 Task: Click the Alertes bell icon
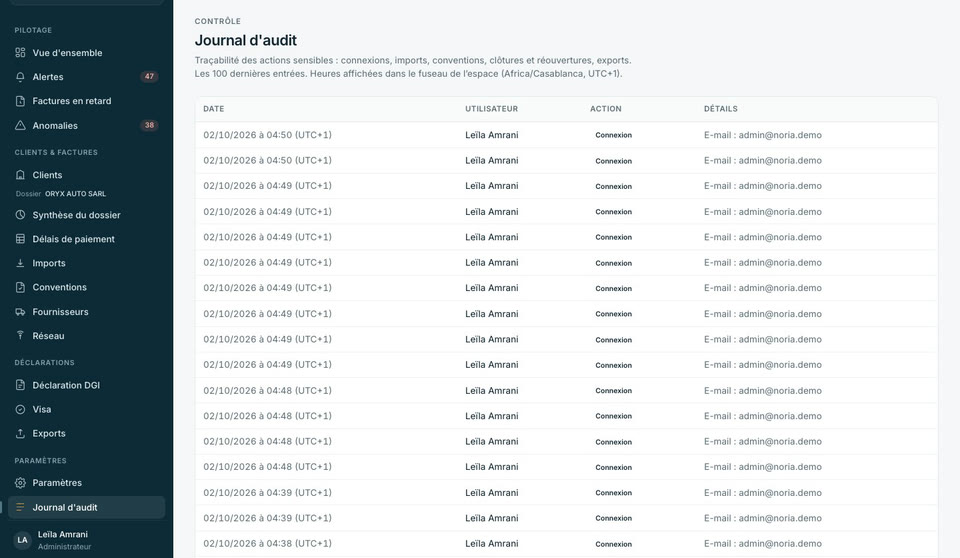[20, 77]
